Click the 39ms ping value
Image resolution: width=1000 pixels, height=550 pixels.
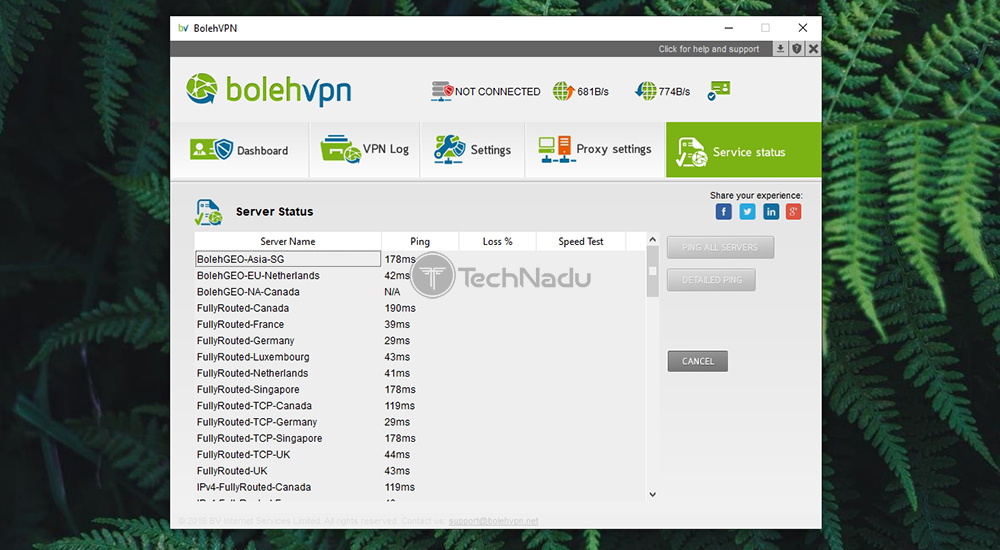397,324
